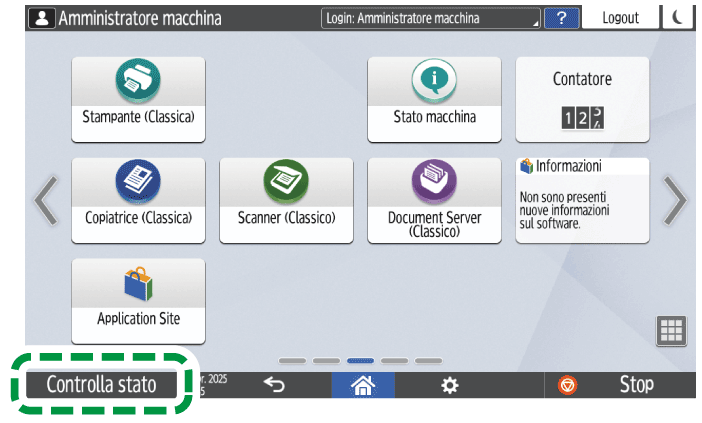Image resolution: width=702 pixels, height=423 pixels.
Task: Open Stato macchina info tile
Action: click(x=434, y=99)
